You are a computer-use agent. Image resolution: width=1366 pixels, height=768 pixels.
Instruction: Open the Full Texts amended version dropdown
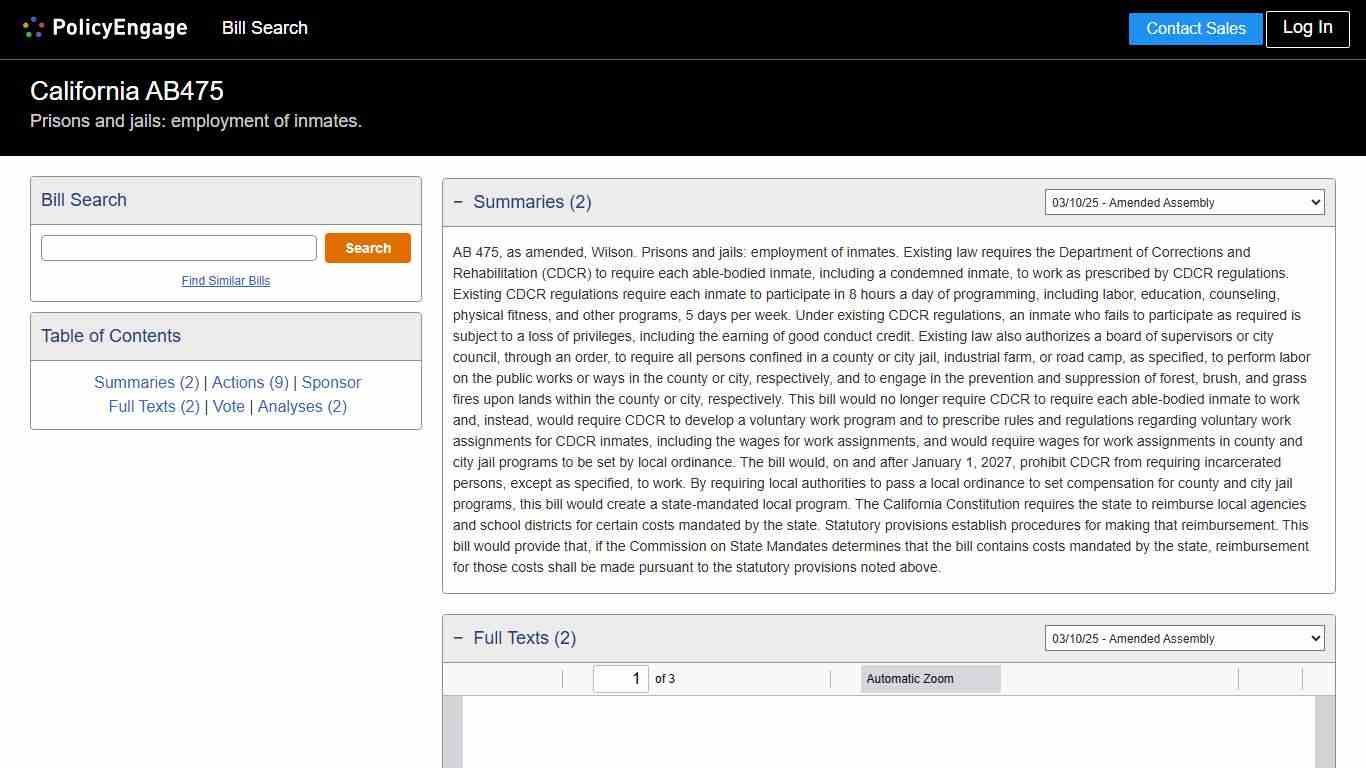(x=1184, y=638)
